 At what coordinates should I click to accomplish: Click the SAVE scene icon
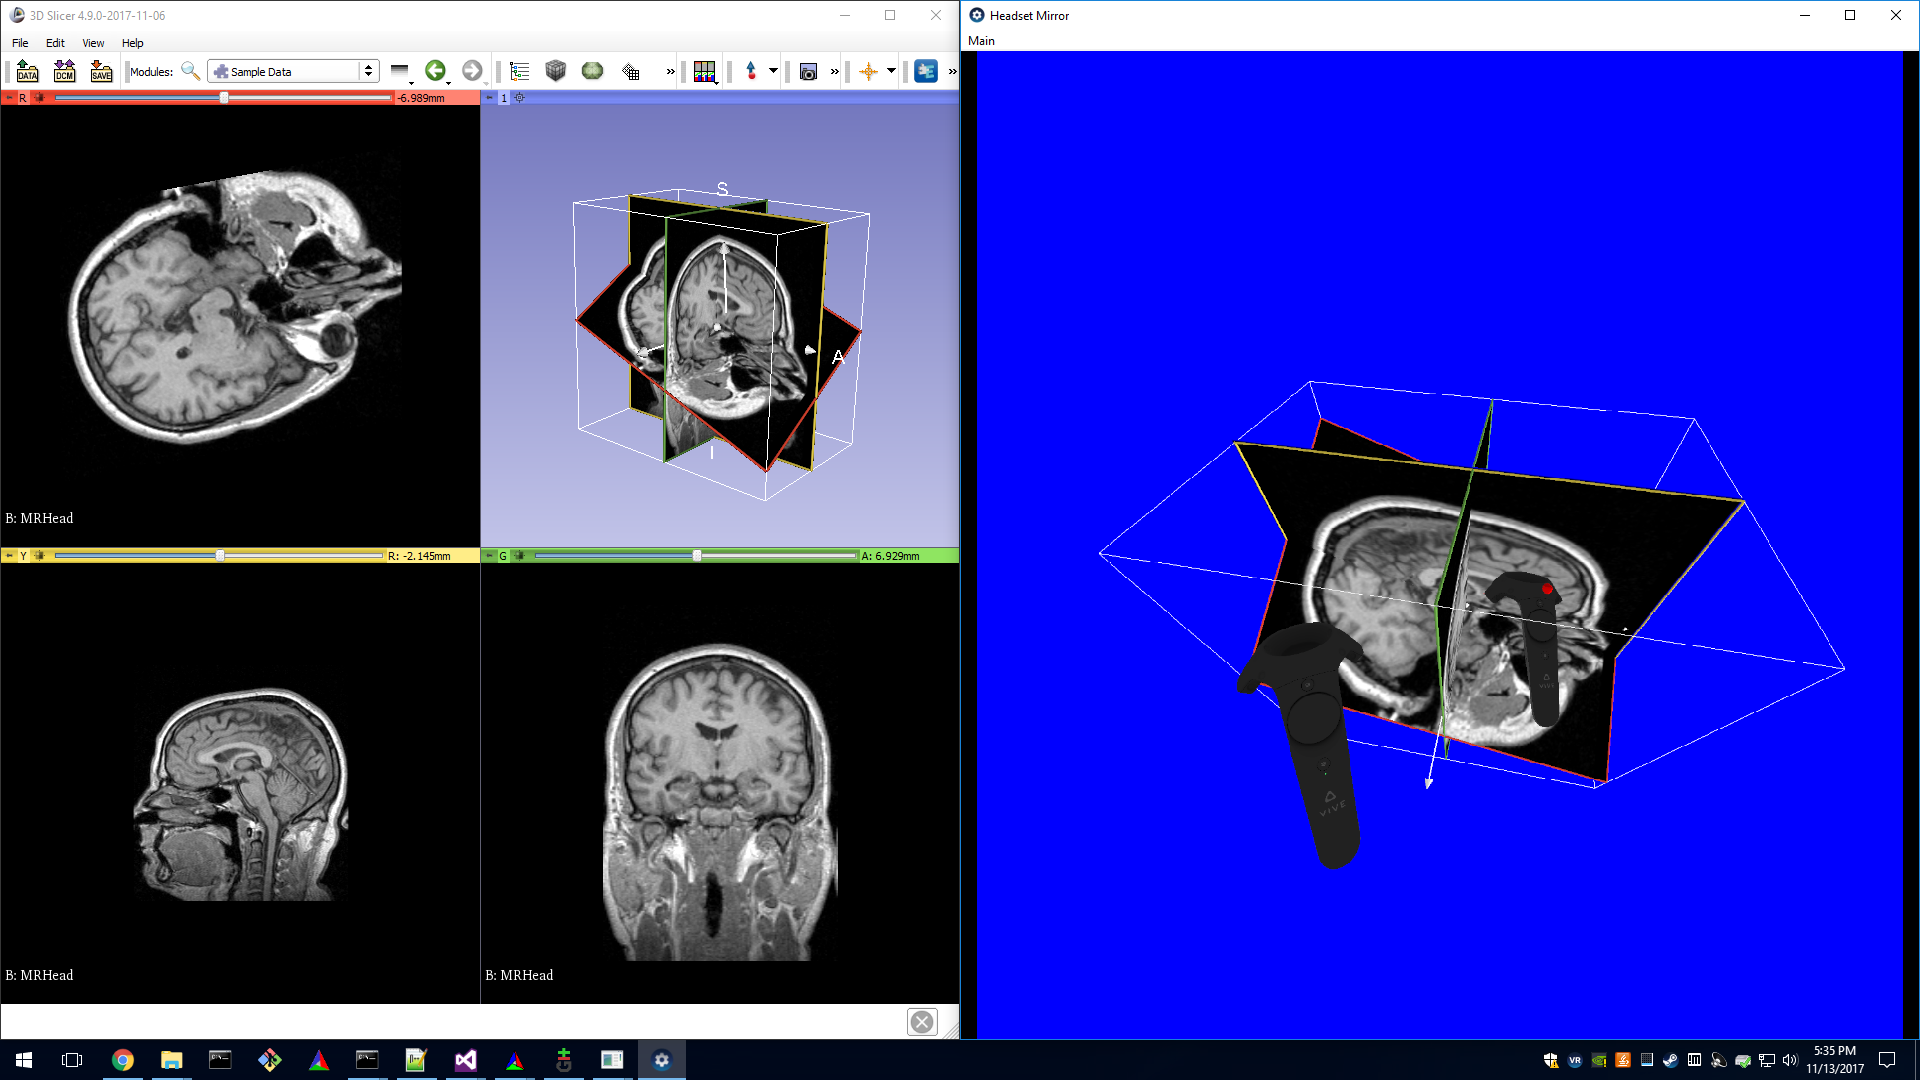[x=101, y=71]
